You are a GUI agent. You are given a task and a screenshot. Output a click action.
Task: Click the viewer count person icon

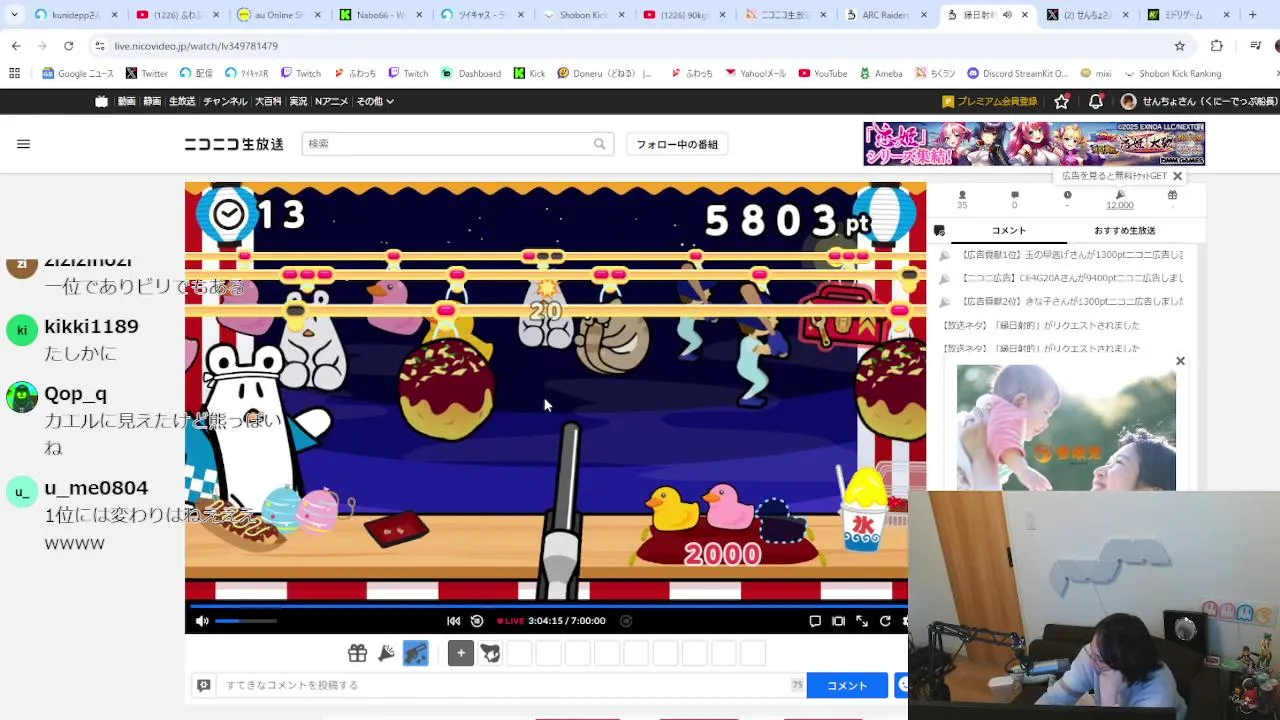coord(962,195)
